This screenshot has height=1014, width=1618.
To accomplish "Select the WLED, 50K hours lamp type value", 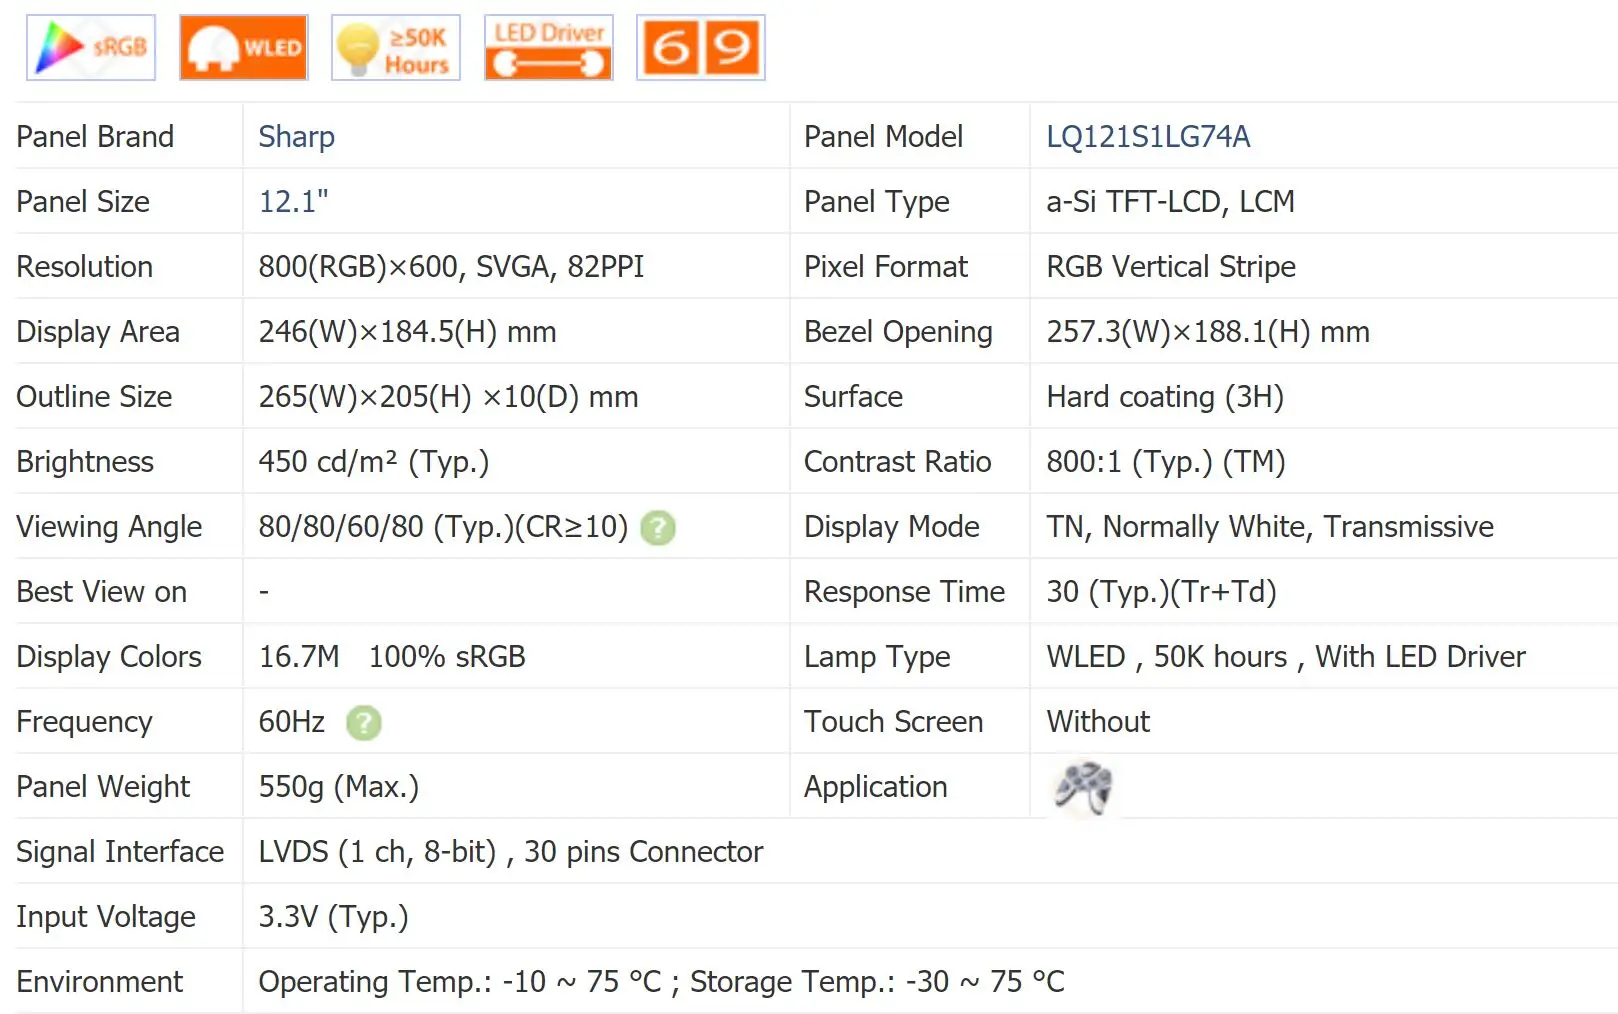I will point(1286,657).
